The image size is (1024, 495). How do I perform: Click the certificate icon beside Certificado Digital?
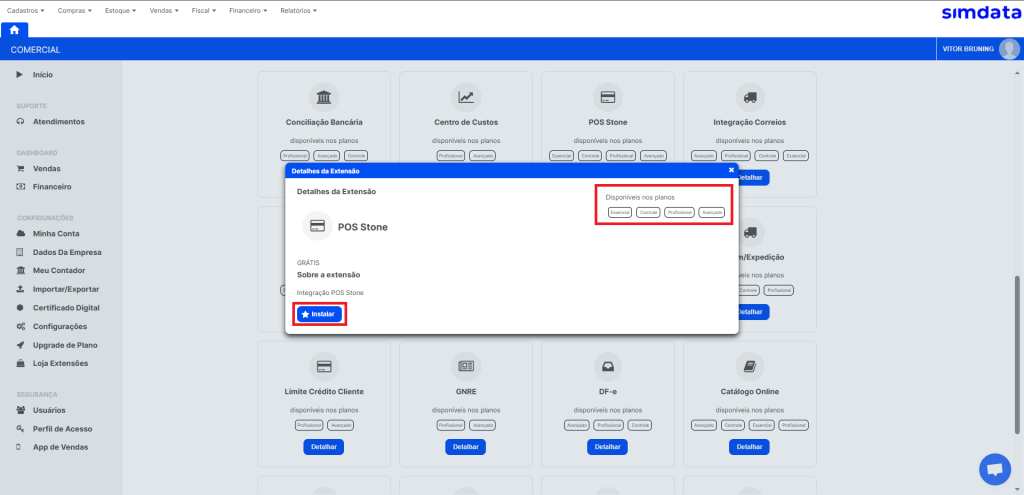coord(20,308)
